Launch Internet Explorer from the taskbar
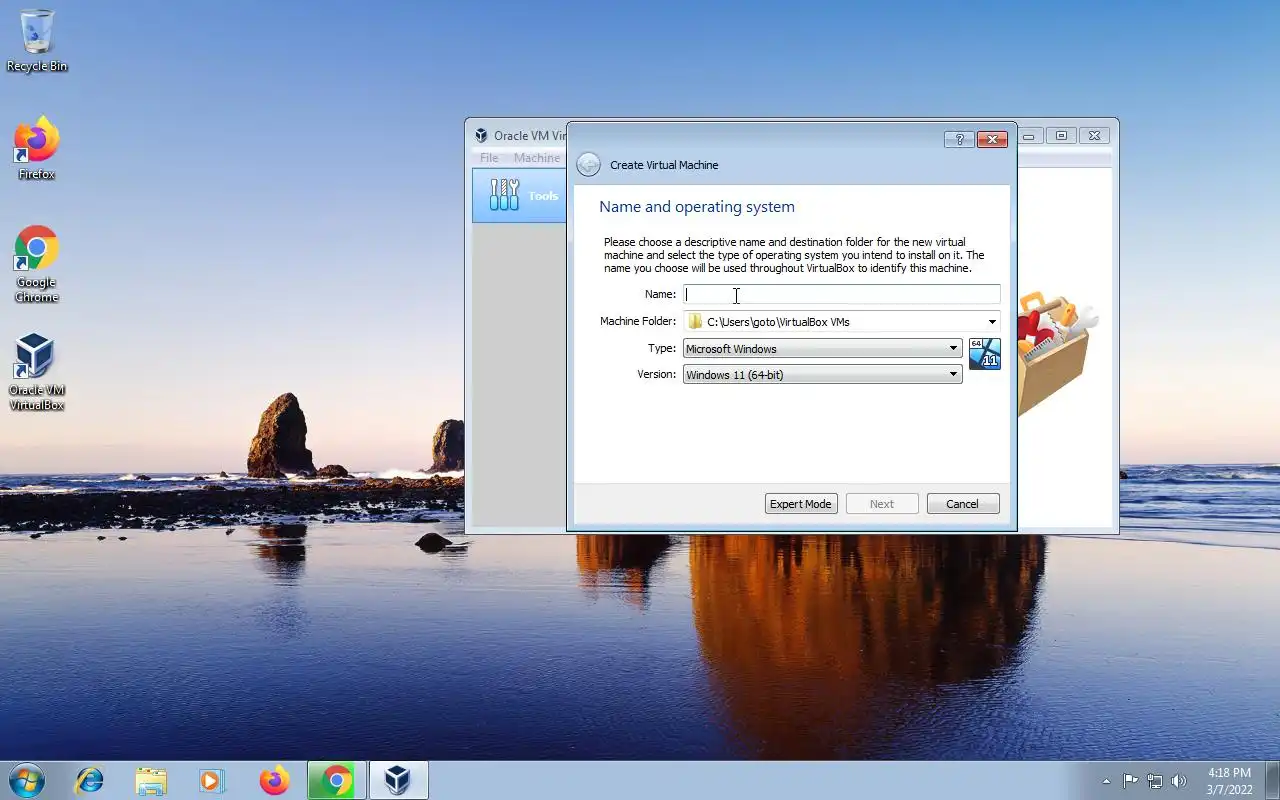Viewport: 1280px width, 800px height. click(x=90, y=780)
